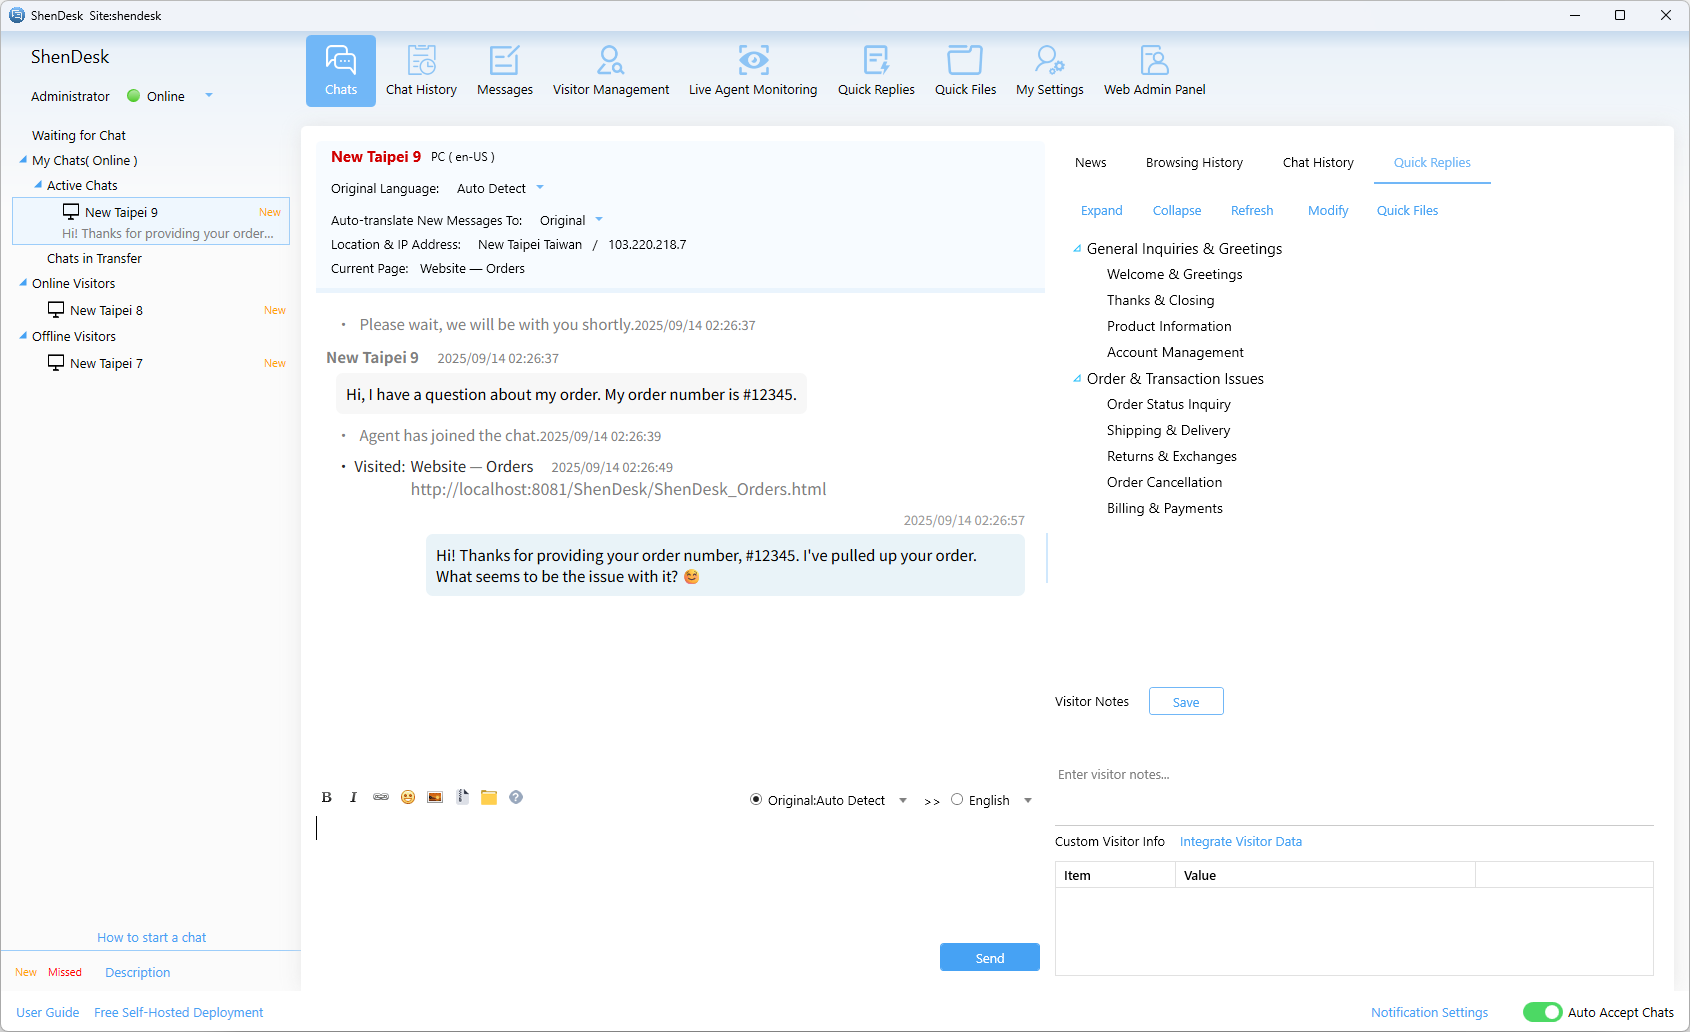Select the Original:Auto Detect radio button
This screenshot has width=1690, height=1032.
[x=756, y=800]
